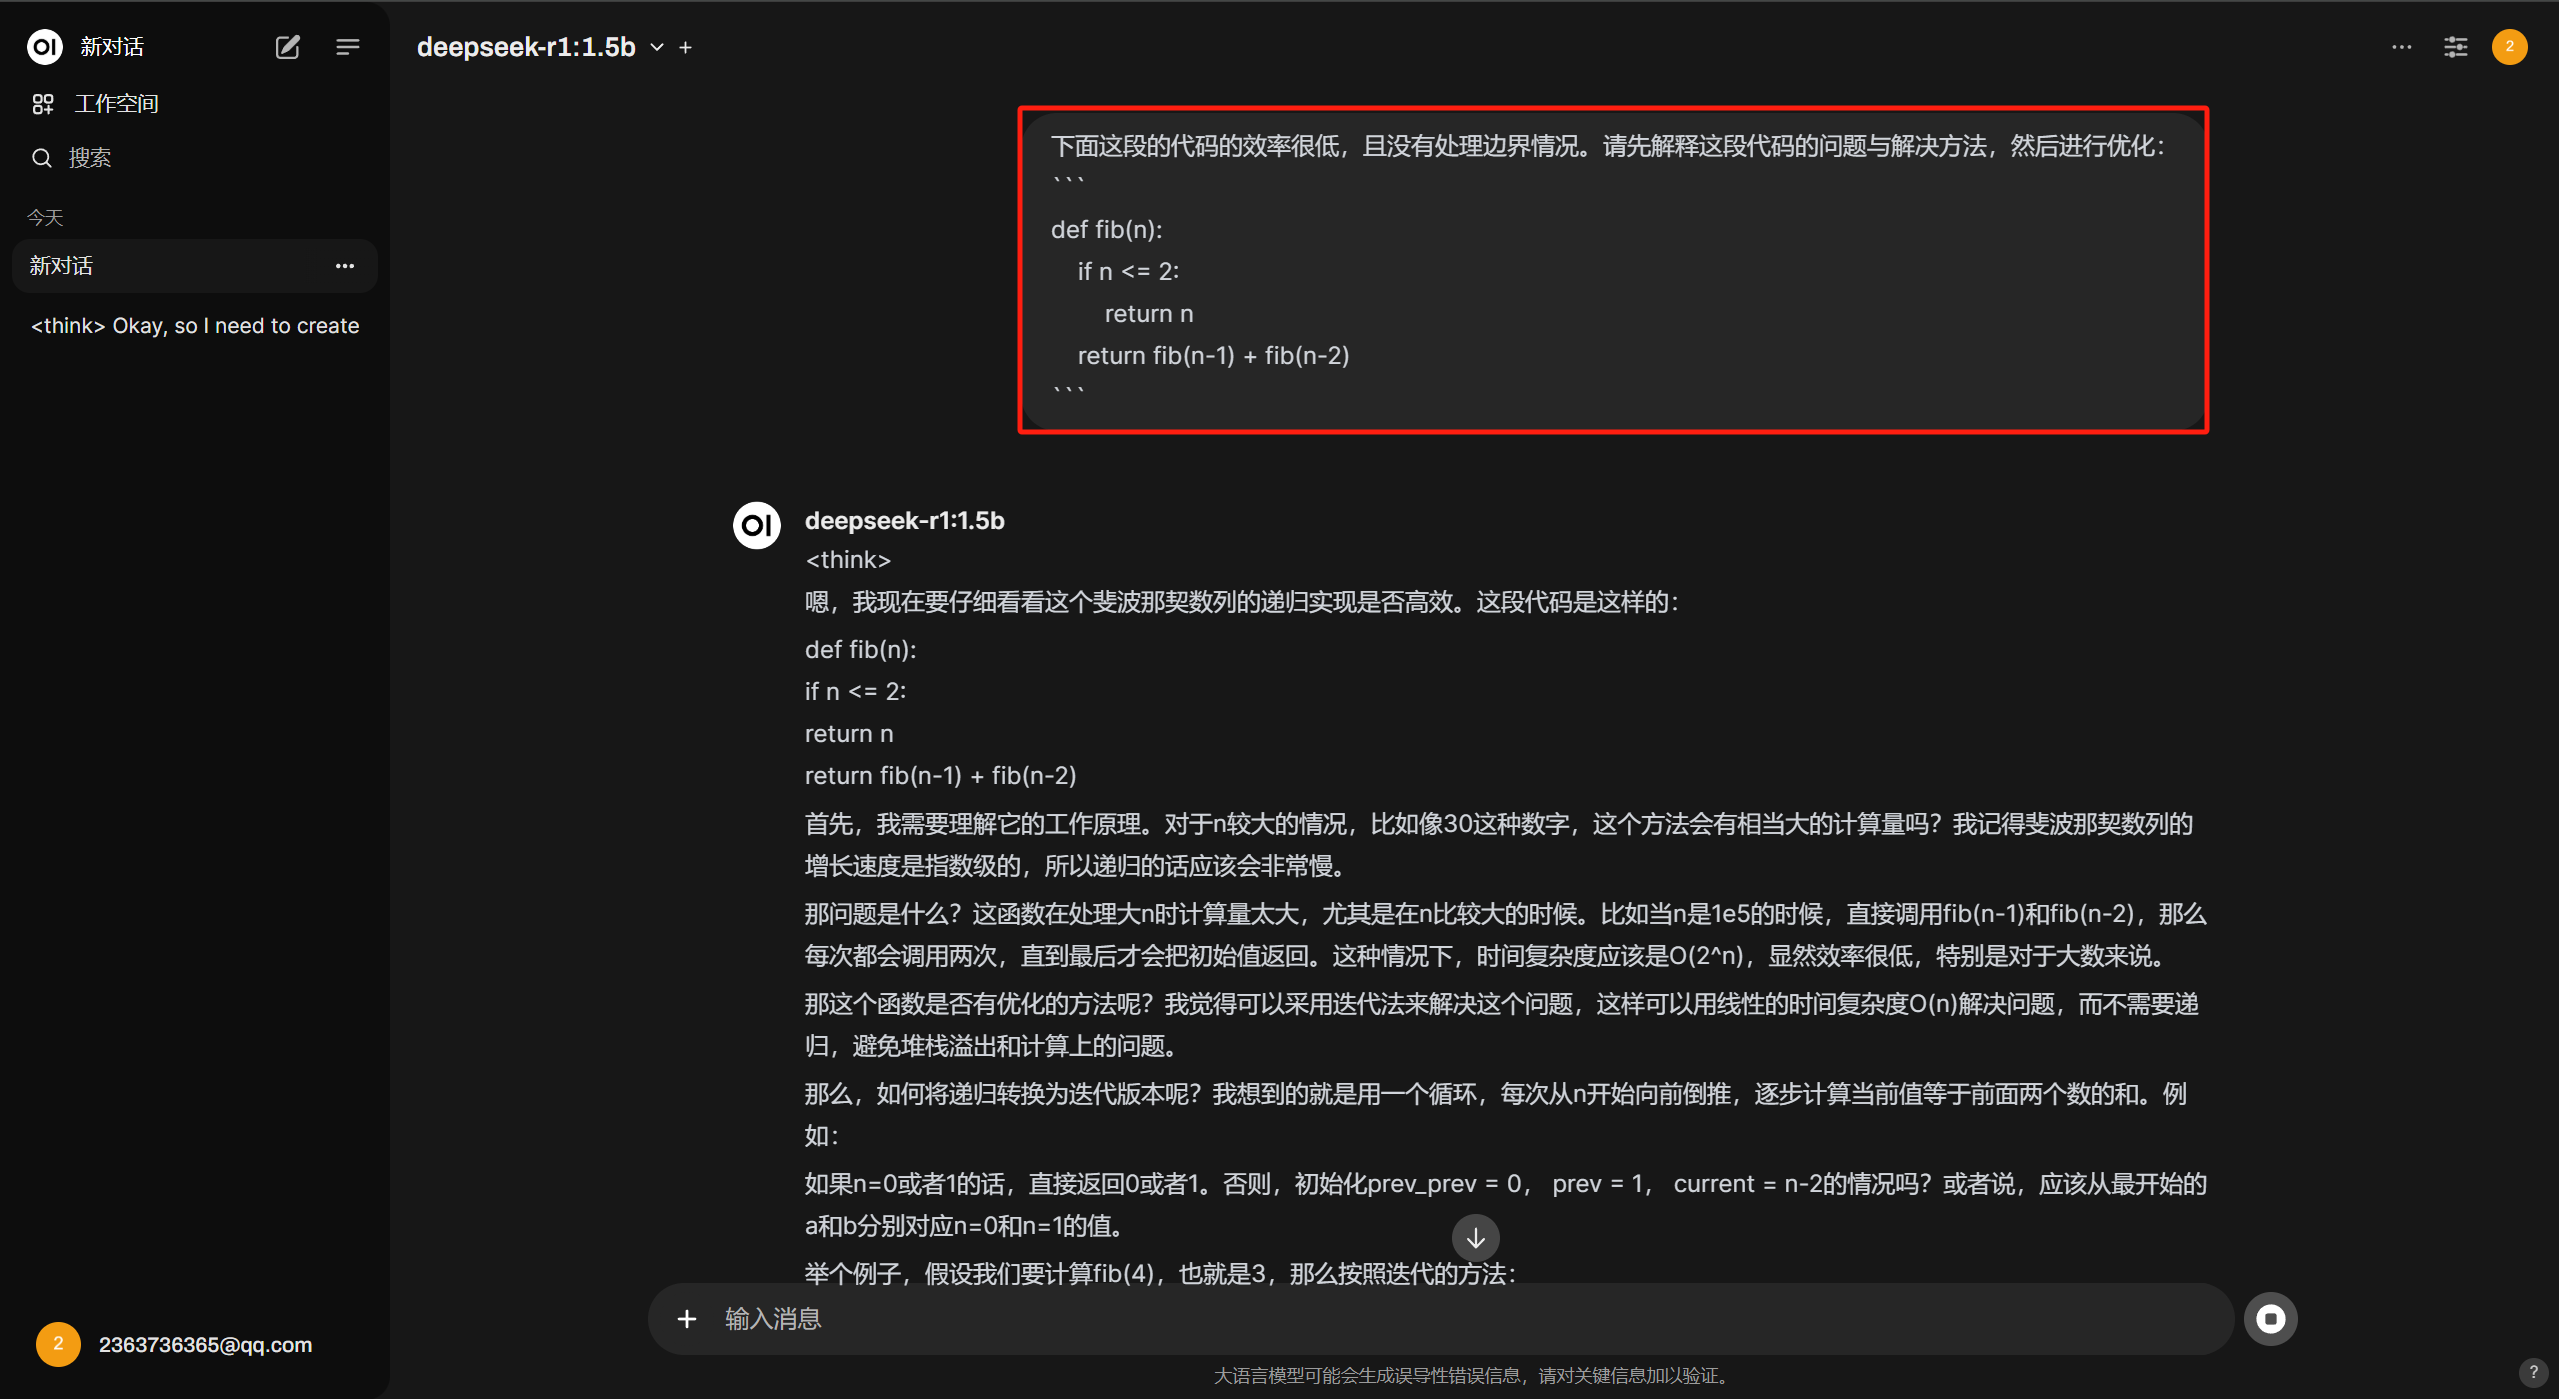Click the user prompt text beginning 下面这段的代码

point(1608,146)
